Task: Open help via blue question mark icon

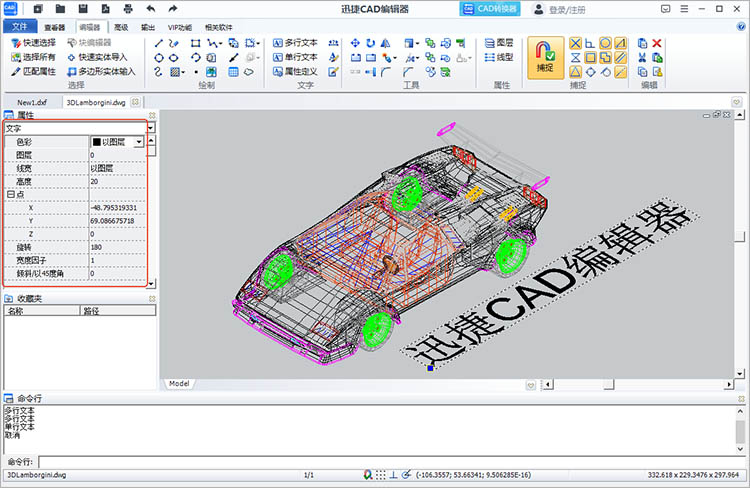Action: coord(741,27)
